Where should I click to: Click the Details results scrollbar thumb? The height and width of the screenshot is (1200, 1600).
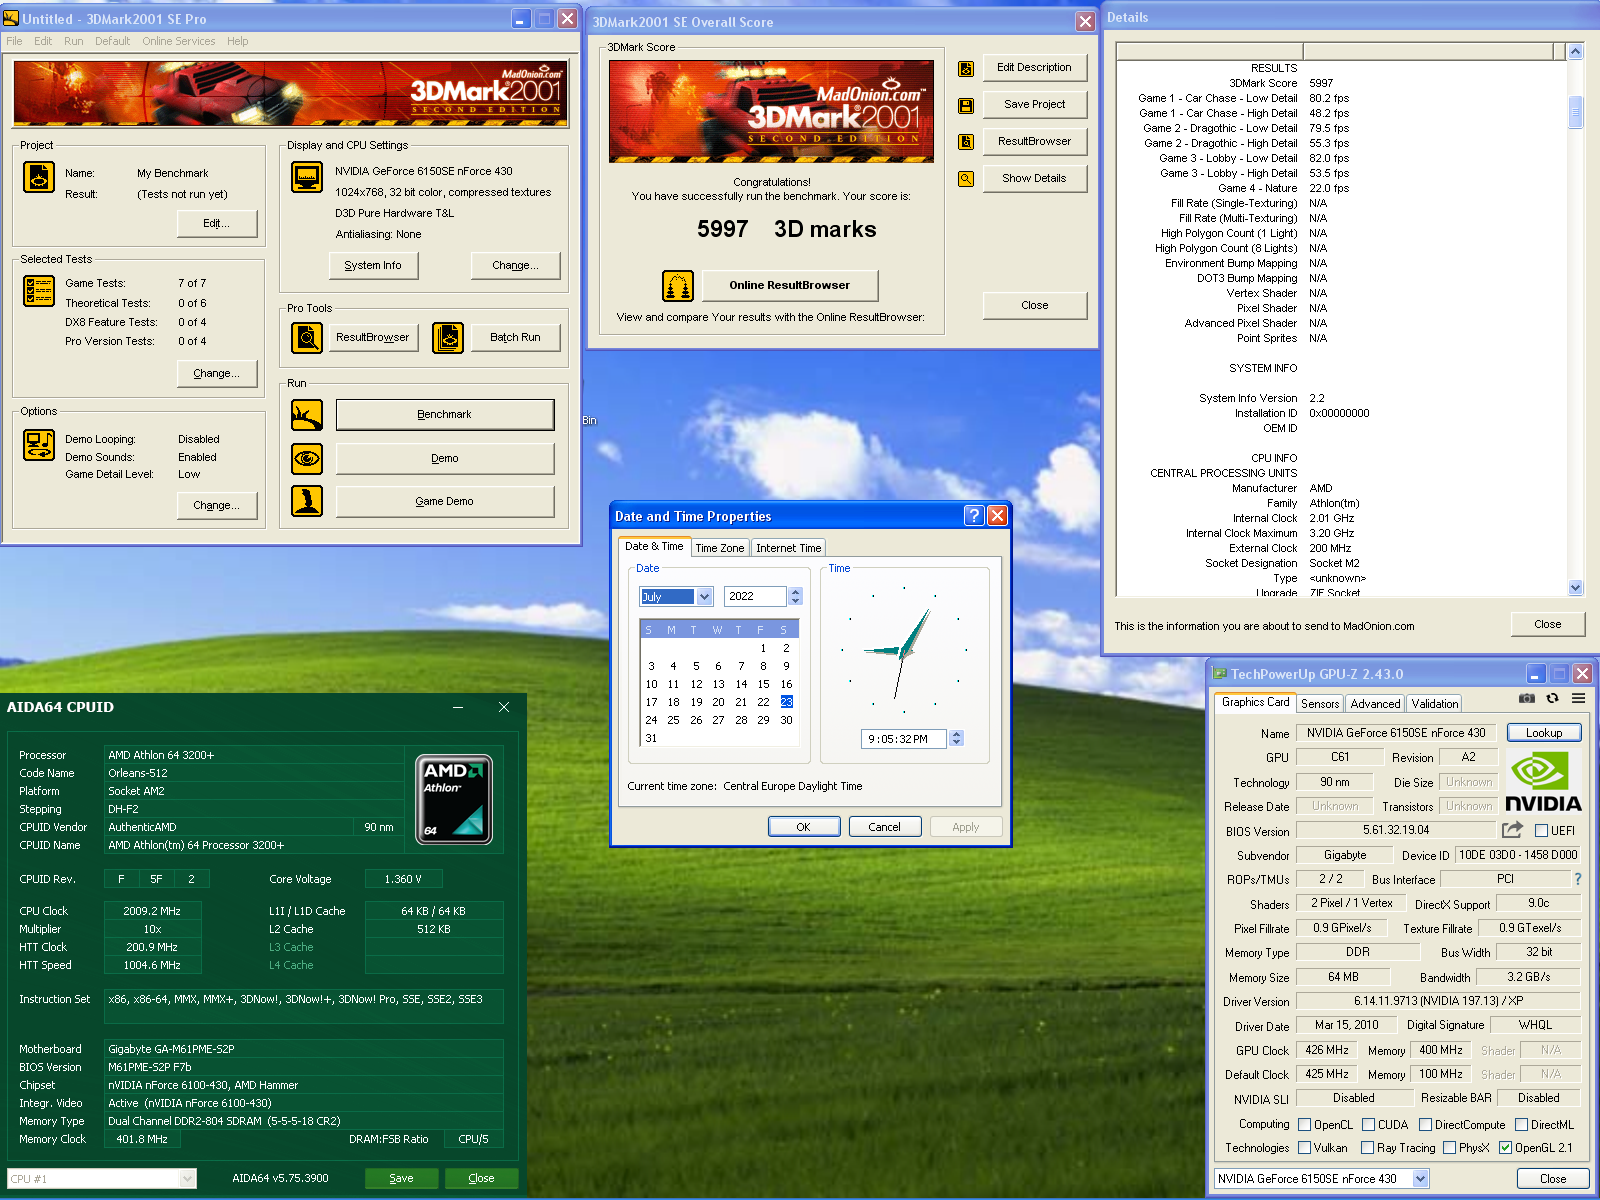coord(1575,112)
